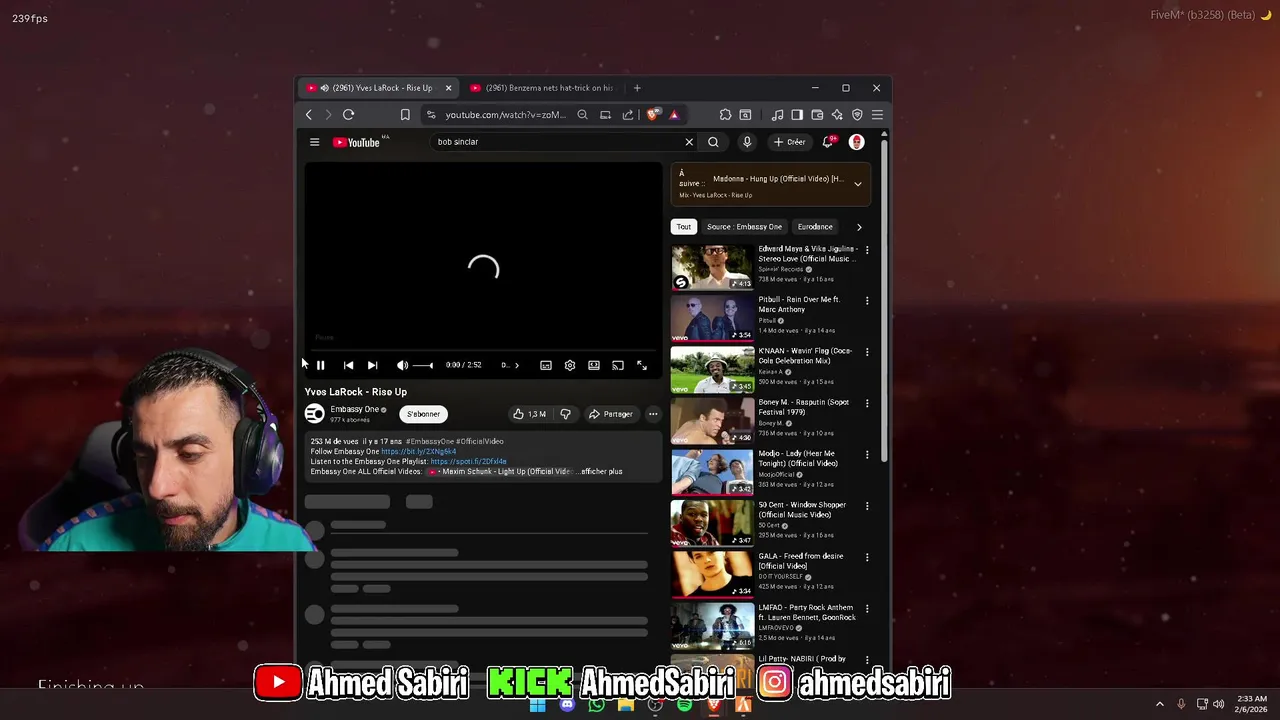Image resolution: width=1280 pixels, height=720 pixels.
Task: Dislike the video
Action: click(565, 414)
